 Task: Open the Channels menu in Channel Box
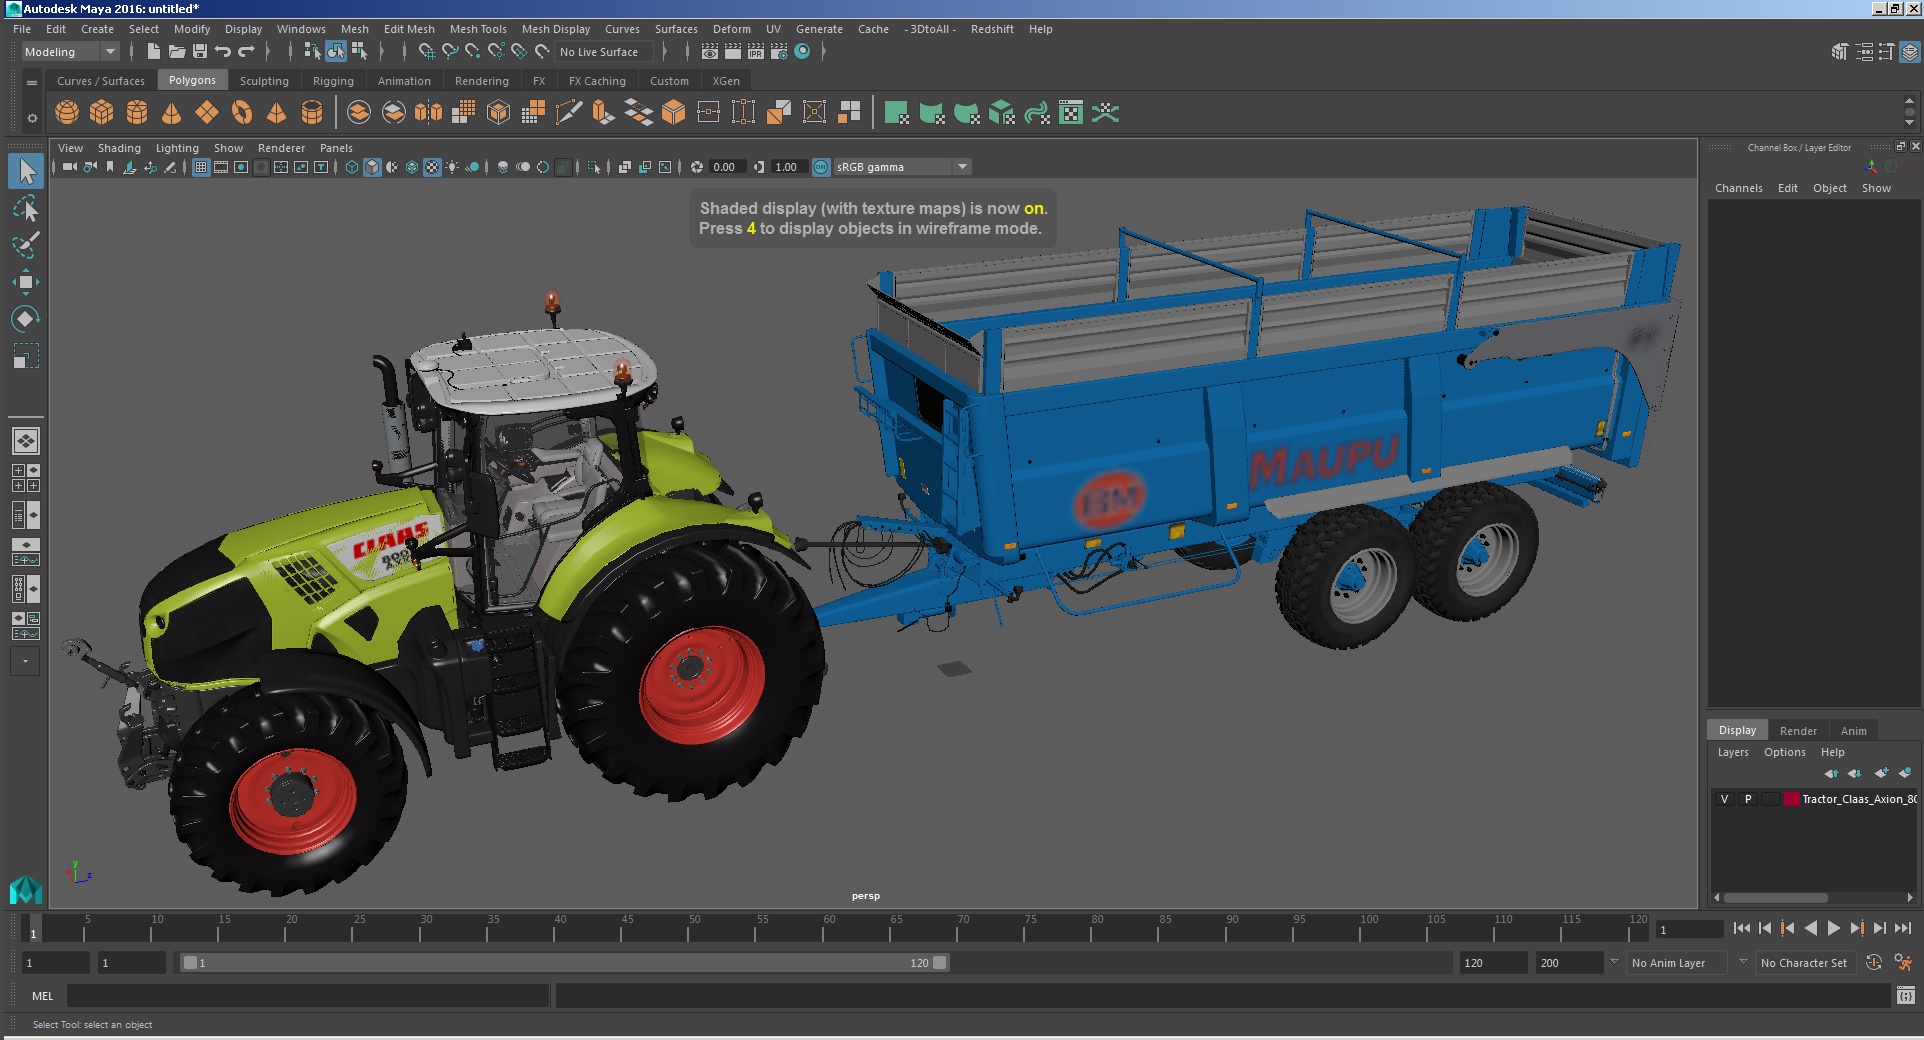(1739, 188)
